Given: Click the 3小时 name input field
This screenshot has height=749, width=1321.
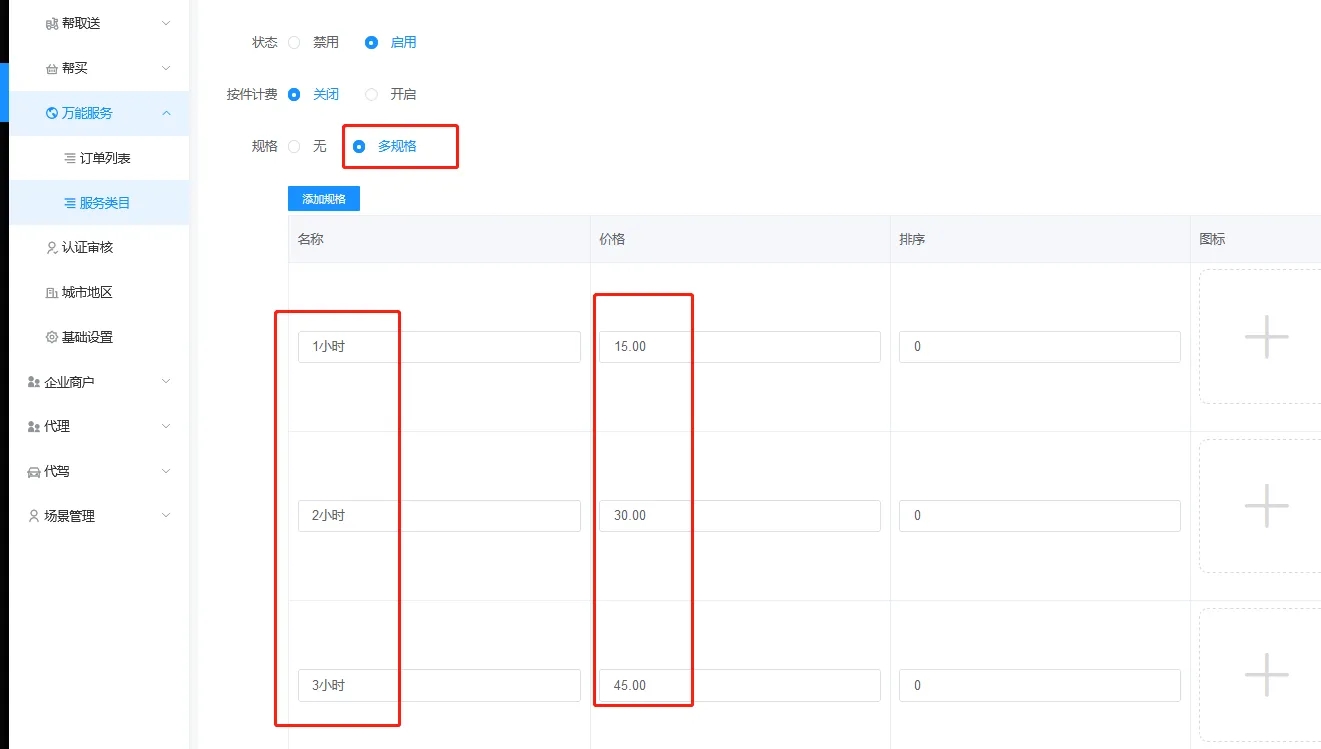Looking at the screenshot, I should [439, 686].
